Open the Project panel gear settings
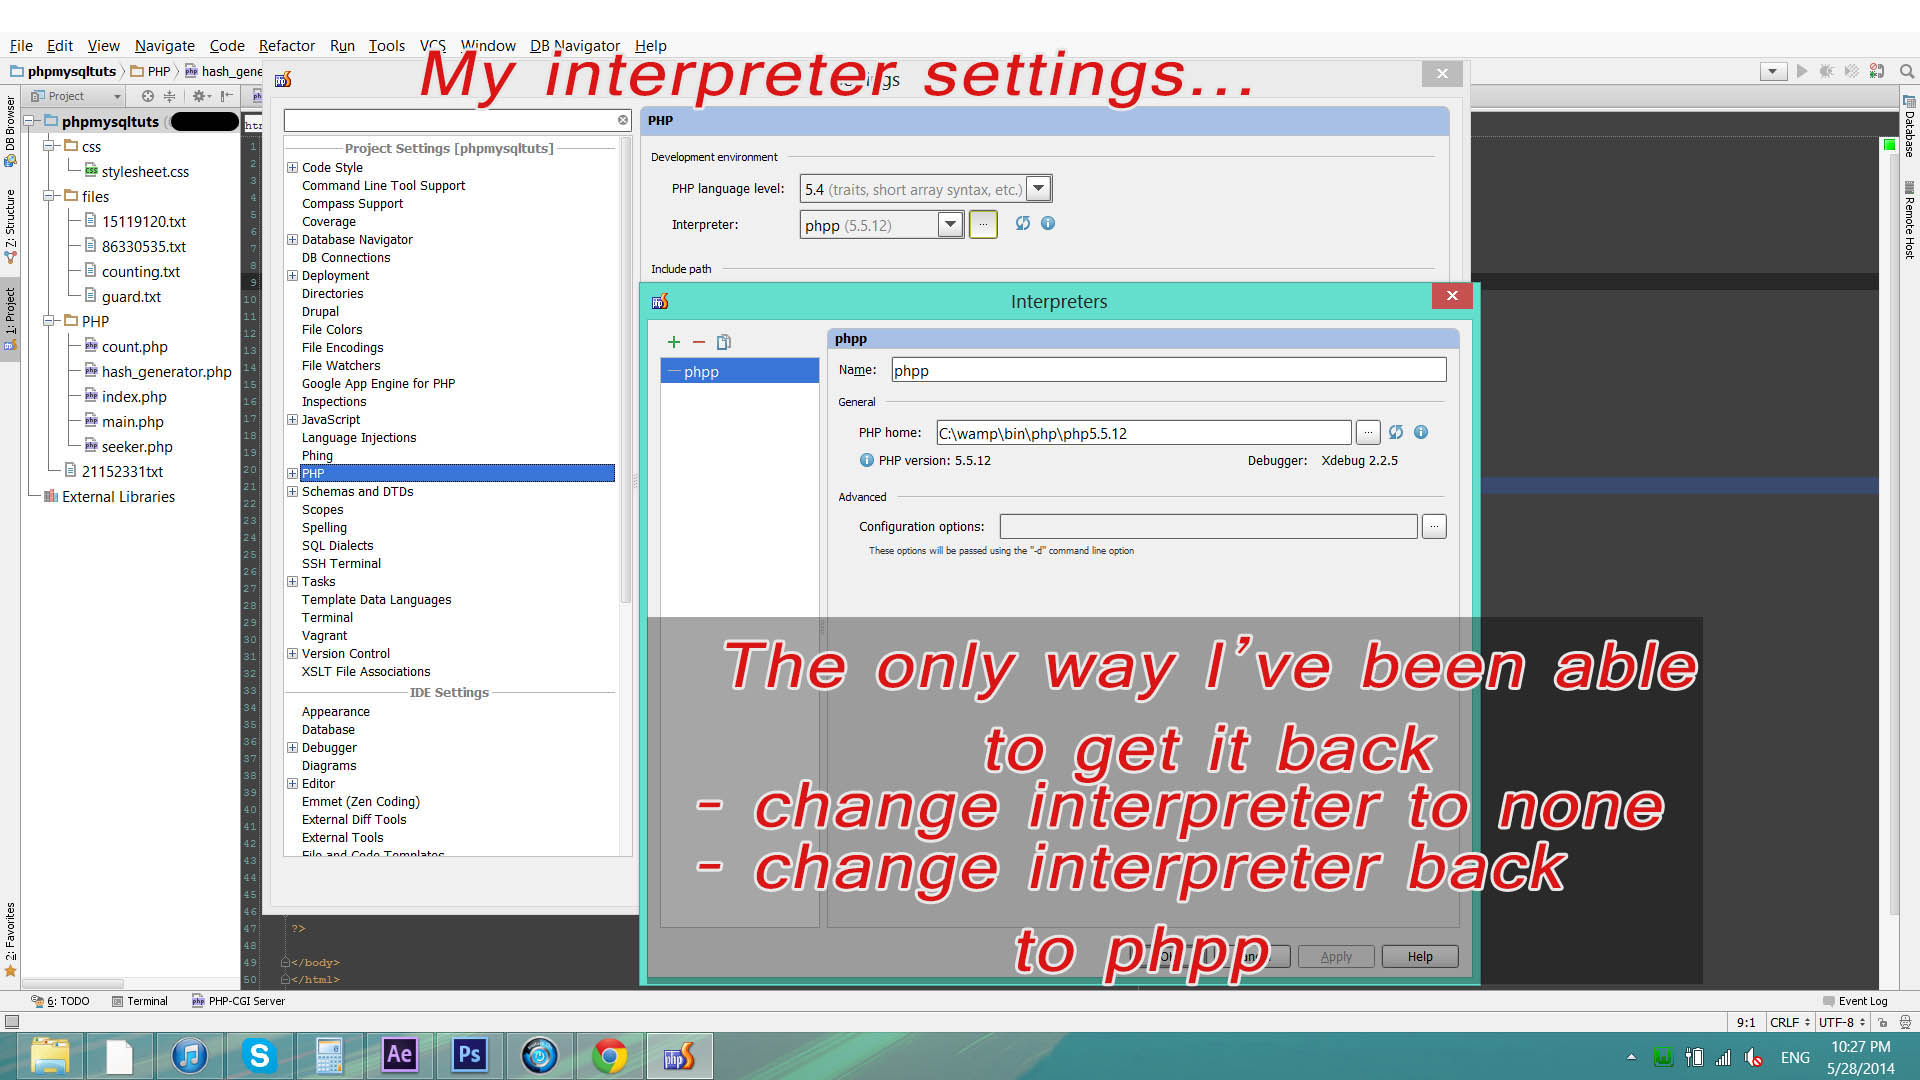 (x=201, y=96)
